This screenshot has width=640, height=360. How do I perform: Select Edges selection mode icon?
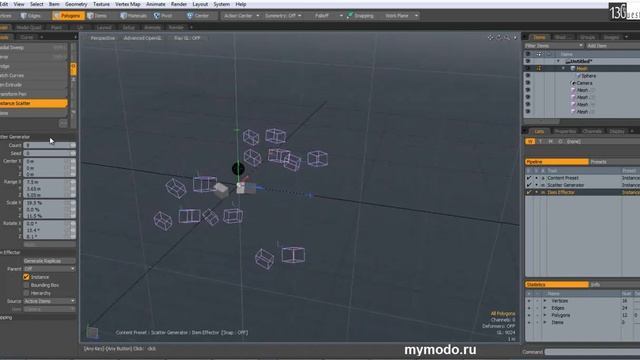pyautogui.click(x=24, y=16)
